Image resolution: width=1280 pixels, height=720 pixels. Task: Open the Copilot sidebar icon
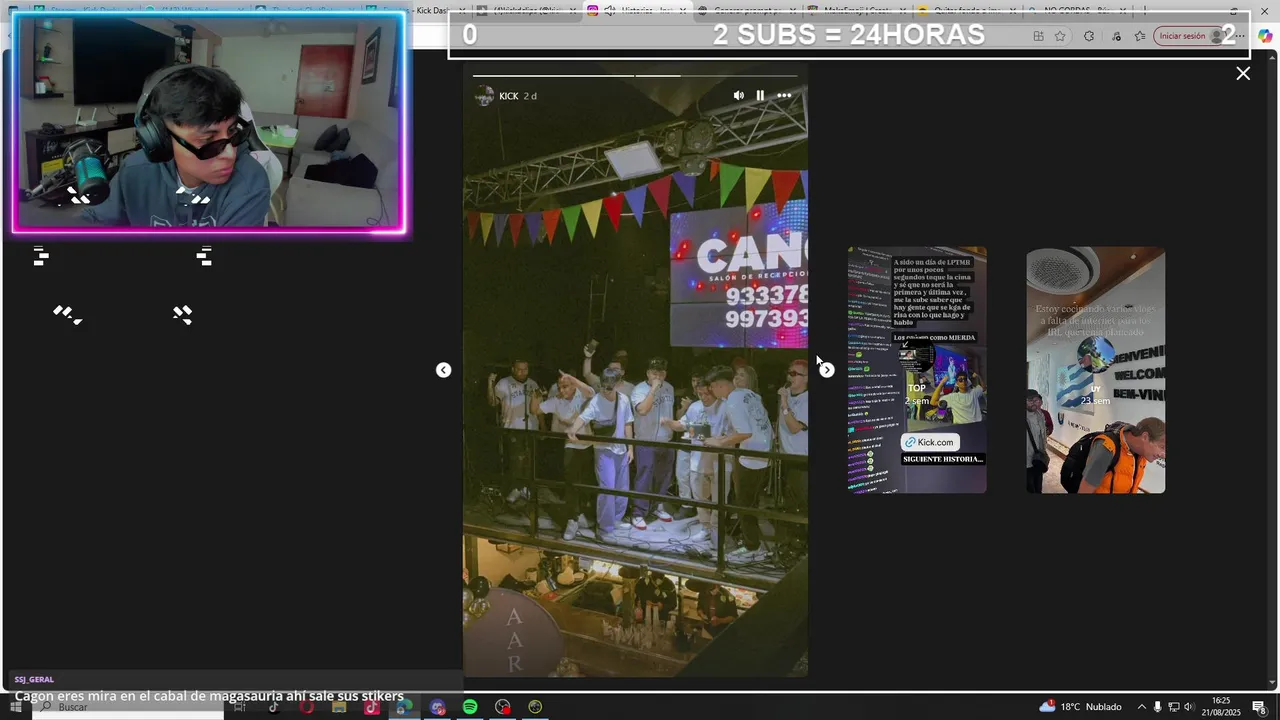(x=1265, y=36)
